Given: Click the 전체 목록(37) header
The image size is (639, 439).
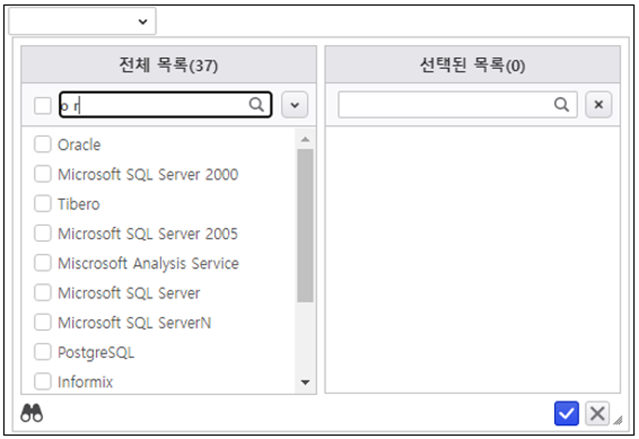Looking at the screenshot, I should tap(169, 65).
